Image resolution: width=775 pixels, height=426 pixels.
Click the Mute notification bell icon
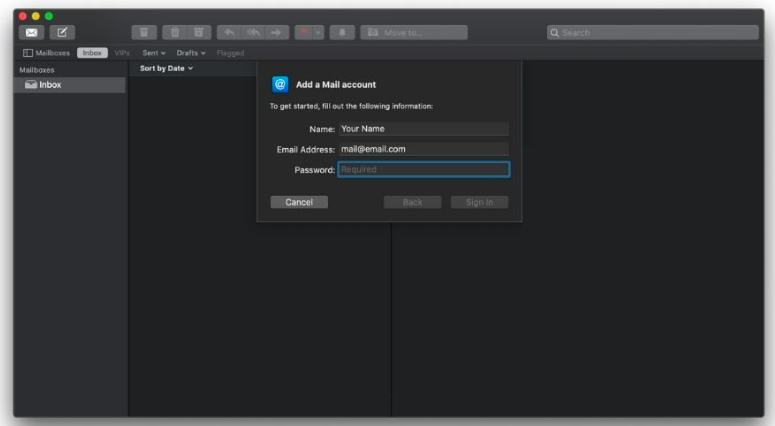(x=341, y=33)
